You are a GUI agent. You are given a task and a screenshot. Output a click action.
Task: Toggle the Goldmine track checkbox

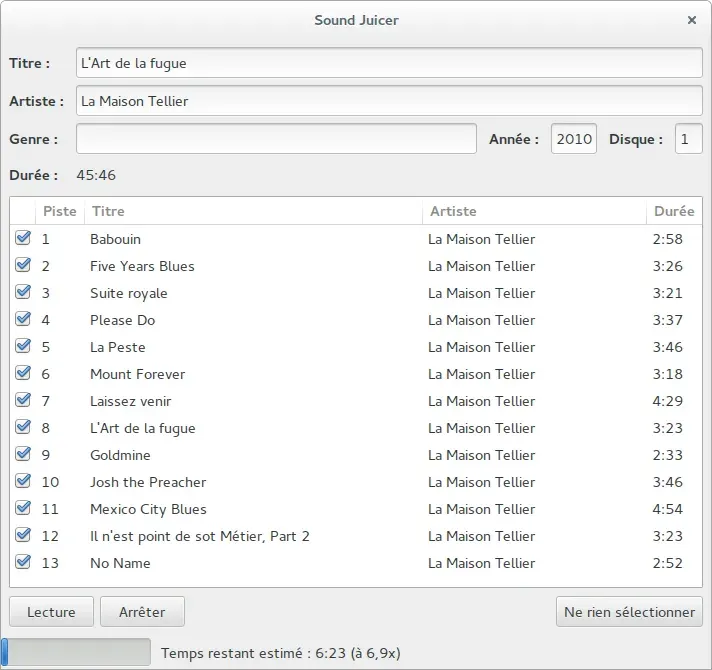tap(23, 454)
